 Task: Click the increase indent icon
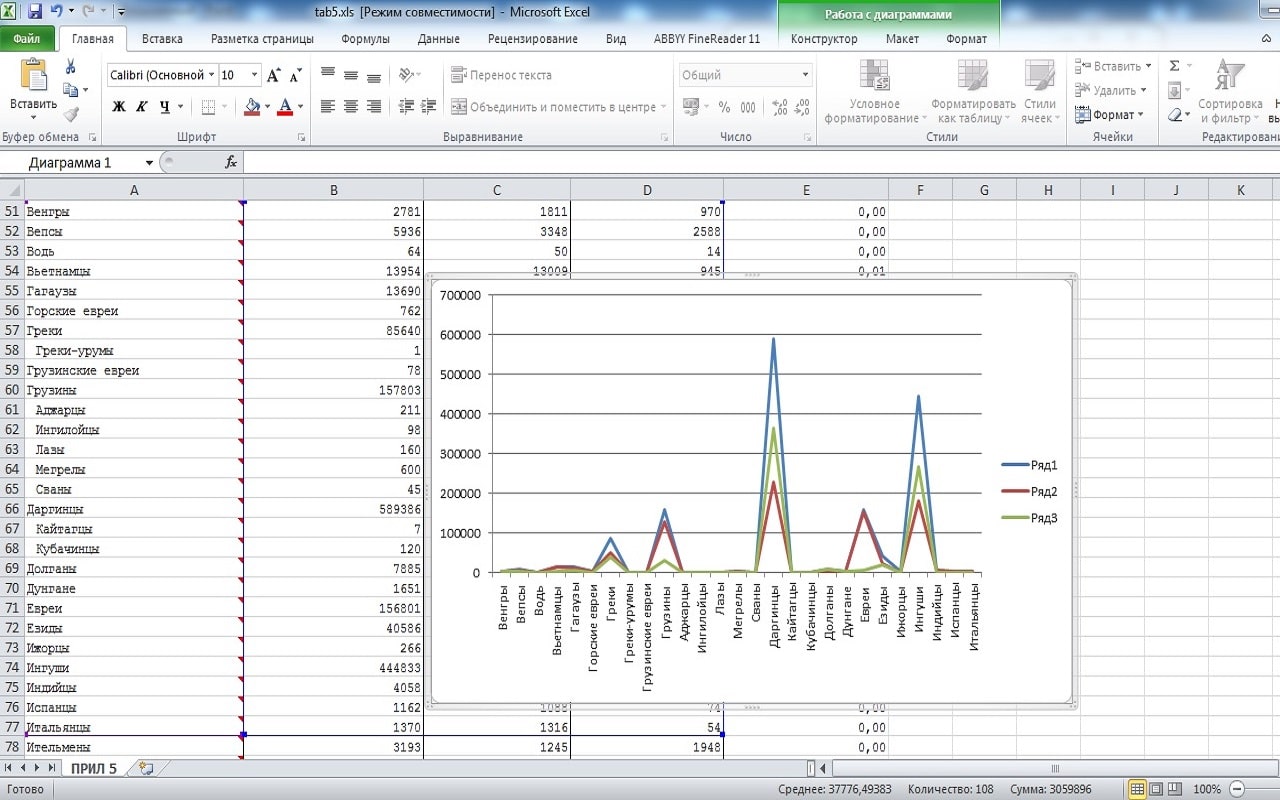[428, 107]
